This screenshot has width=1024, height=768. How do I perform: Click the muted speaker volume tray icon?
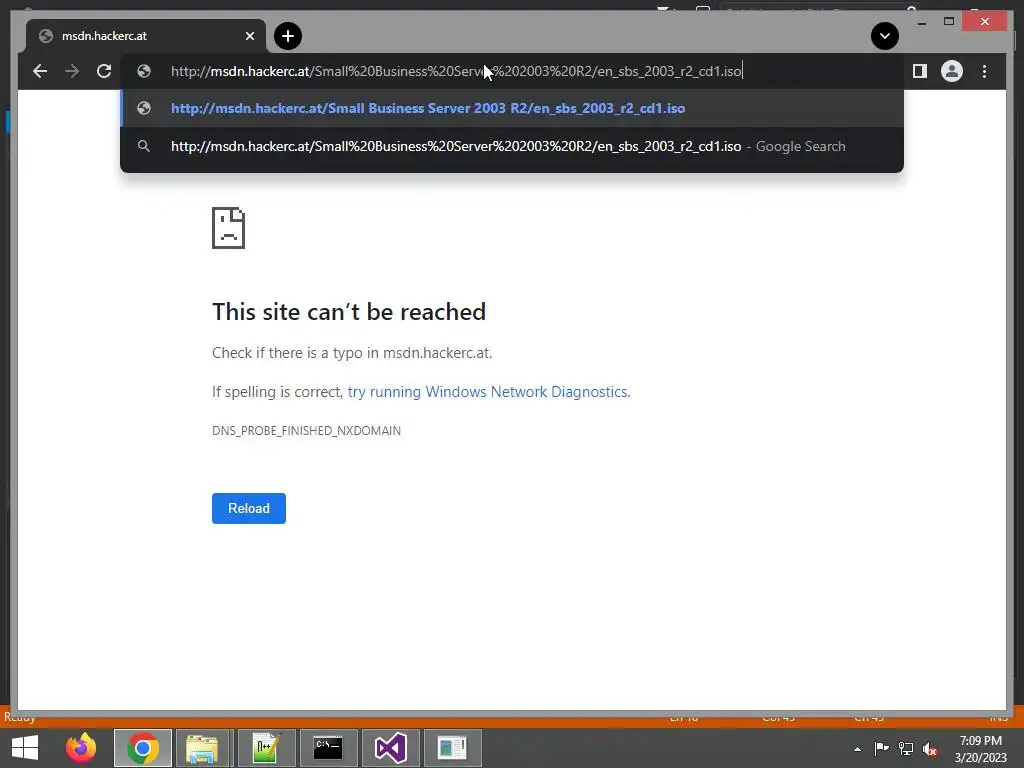click(930, 749)
